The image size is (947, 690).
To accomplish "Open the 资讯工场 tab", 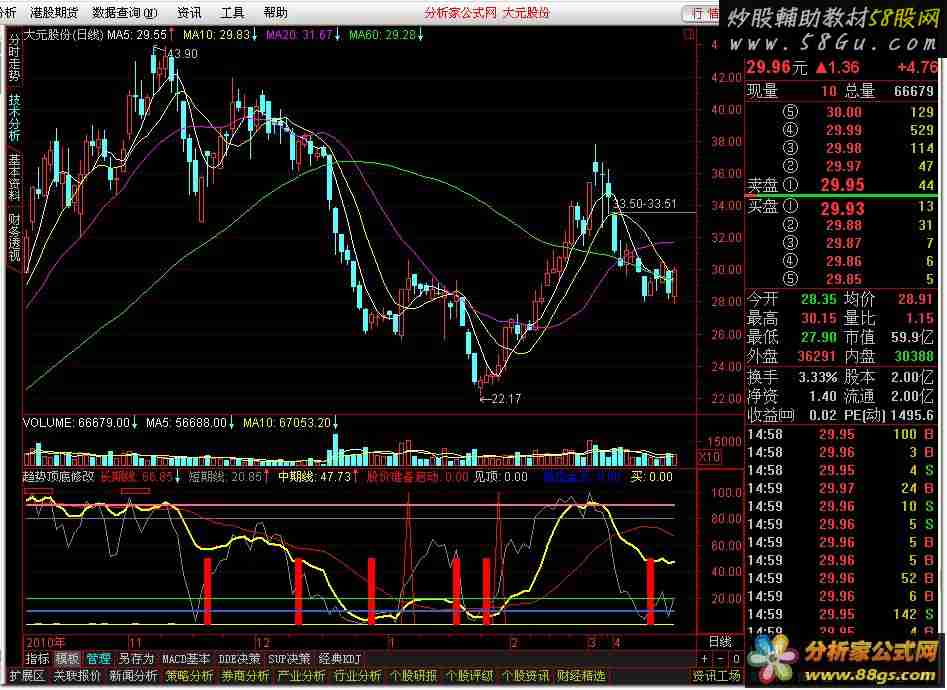I will (x=716, y=675).
